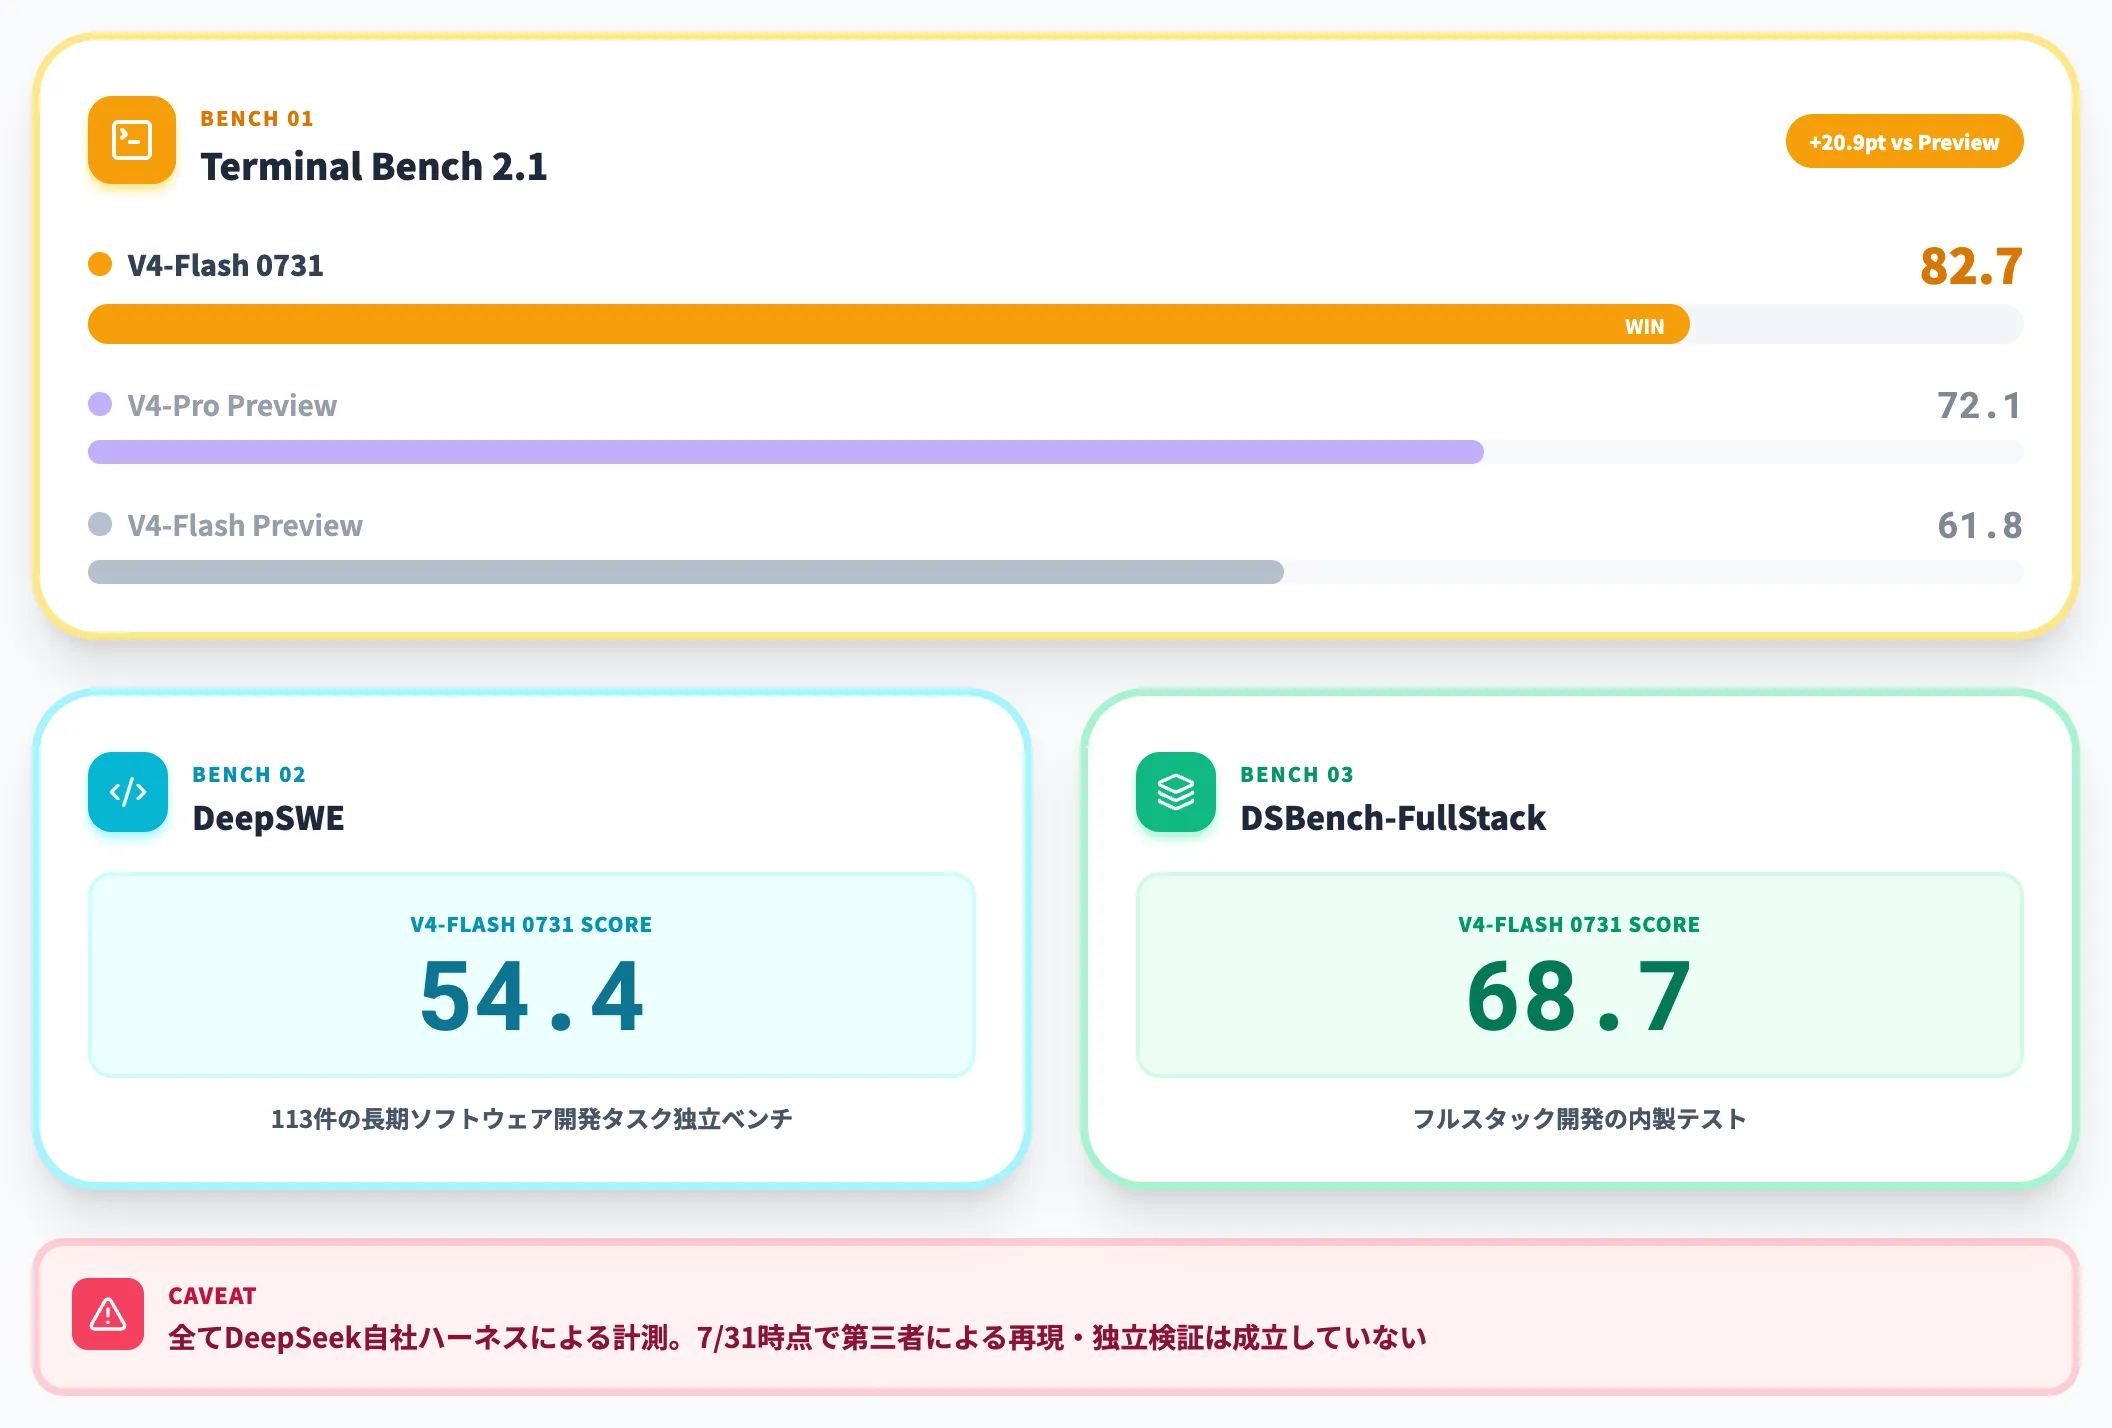Click the BENCH 03 label
This screenshot has width=2112, height=1428.
1297,774
